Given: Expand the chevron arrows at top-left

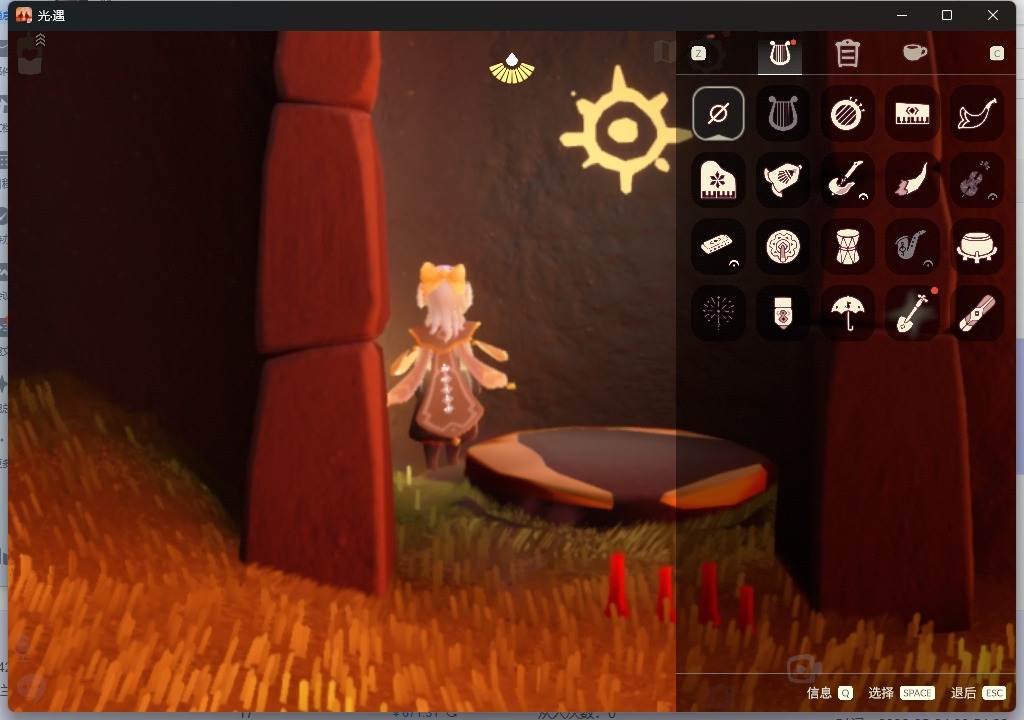Looking at the screenshot, I should tap(40, 40).
